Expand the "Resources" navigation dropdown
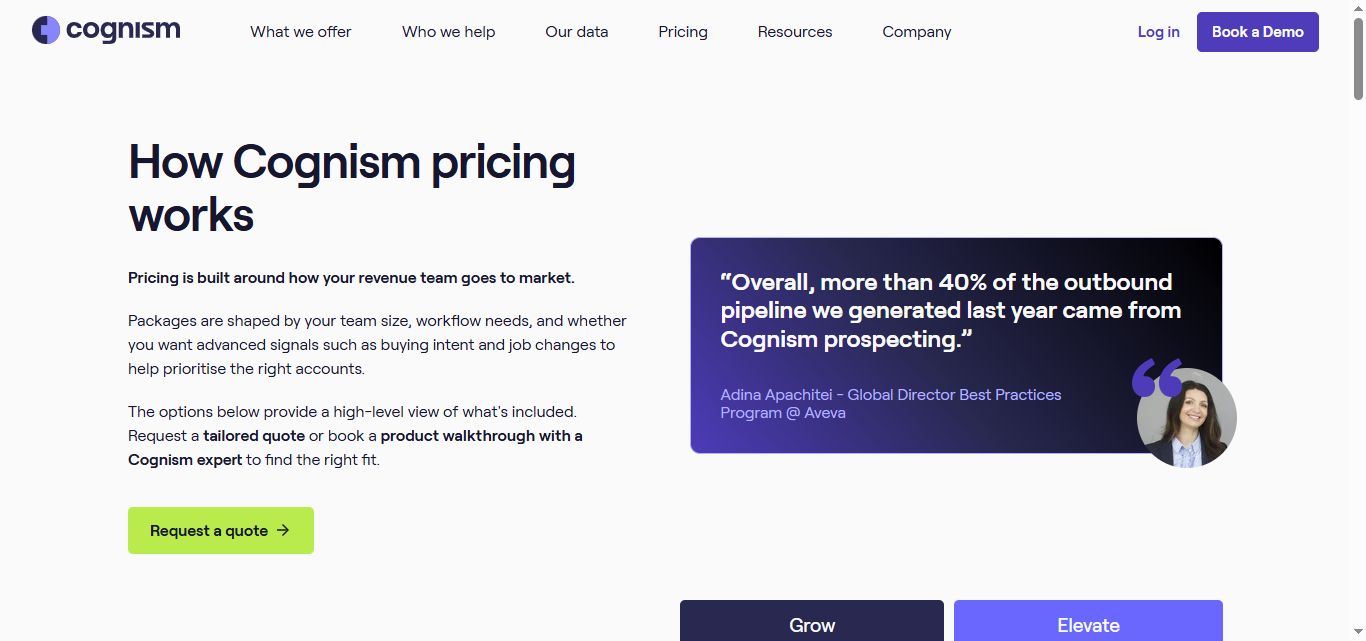 [794, 31]
